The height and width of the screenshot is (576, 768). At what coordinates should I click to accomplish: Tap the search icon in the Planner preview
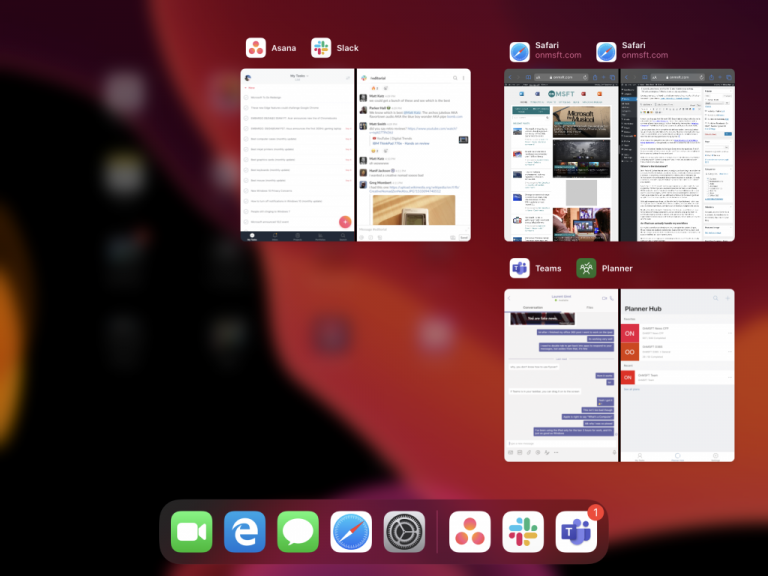pyautogui.click(x=716, y=298)
